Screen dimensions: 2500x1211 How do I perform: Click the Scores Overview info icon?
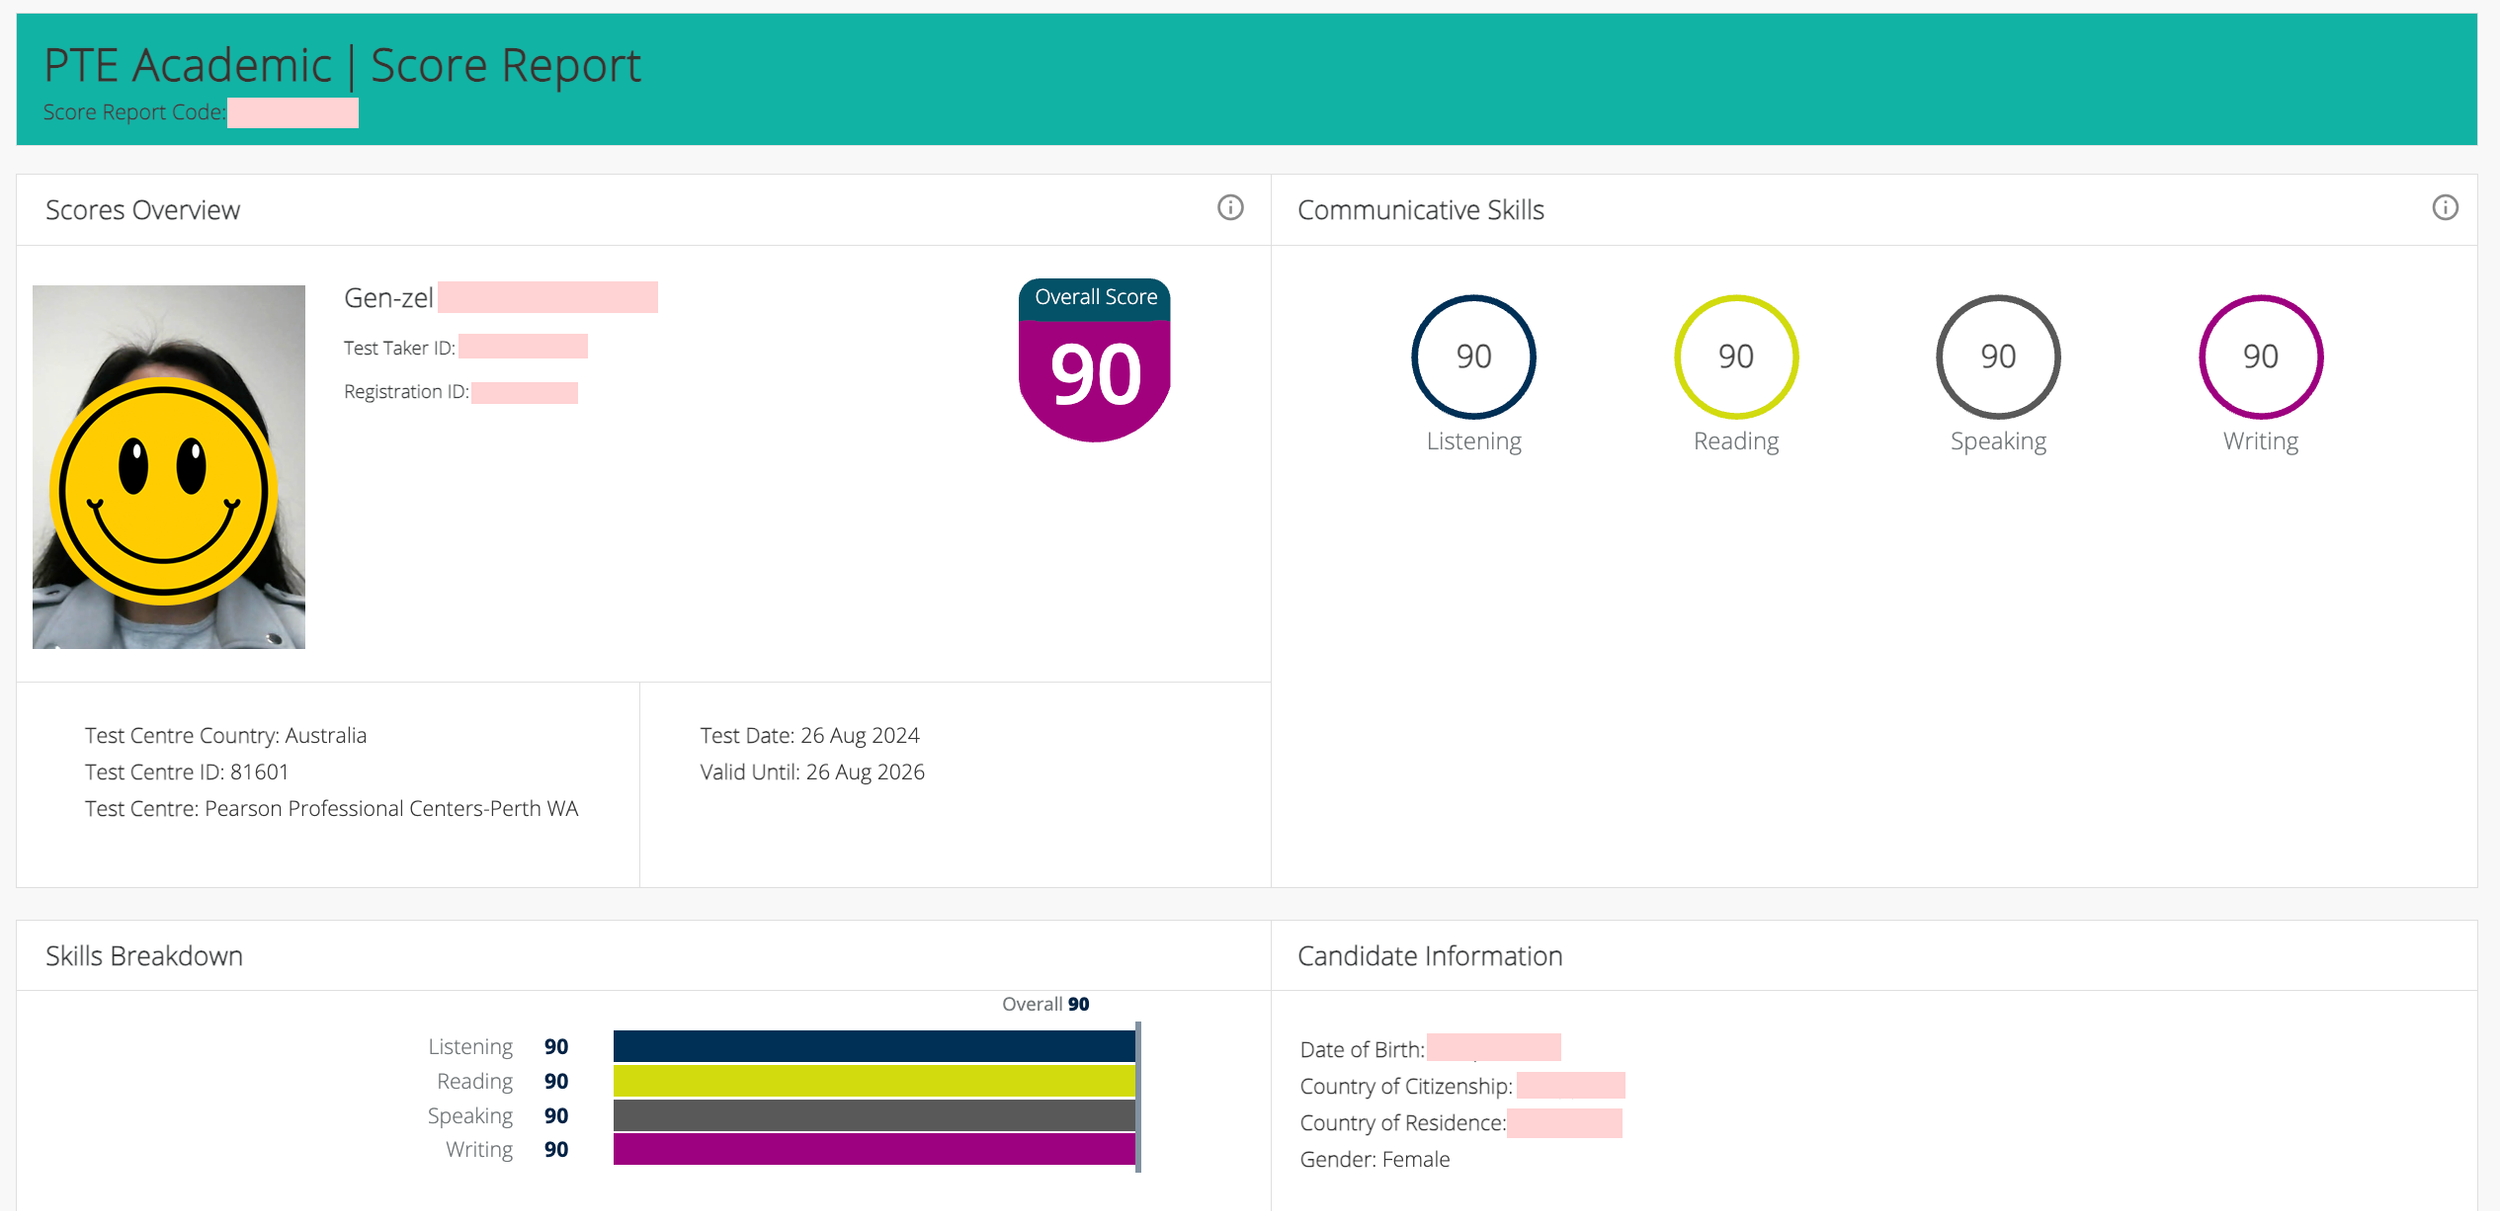coord(1230,207)
